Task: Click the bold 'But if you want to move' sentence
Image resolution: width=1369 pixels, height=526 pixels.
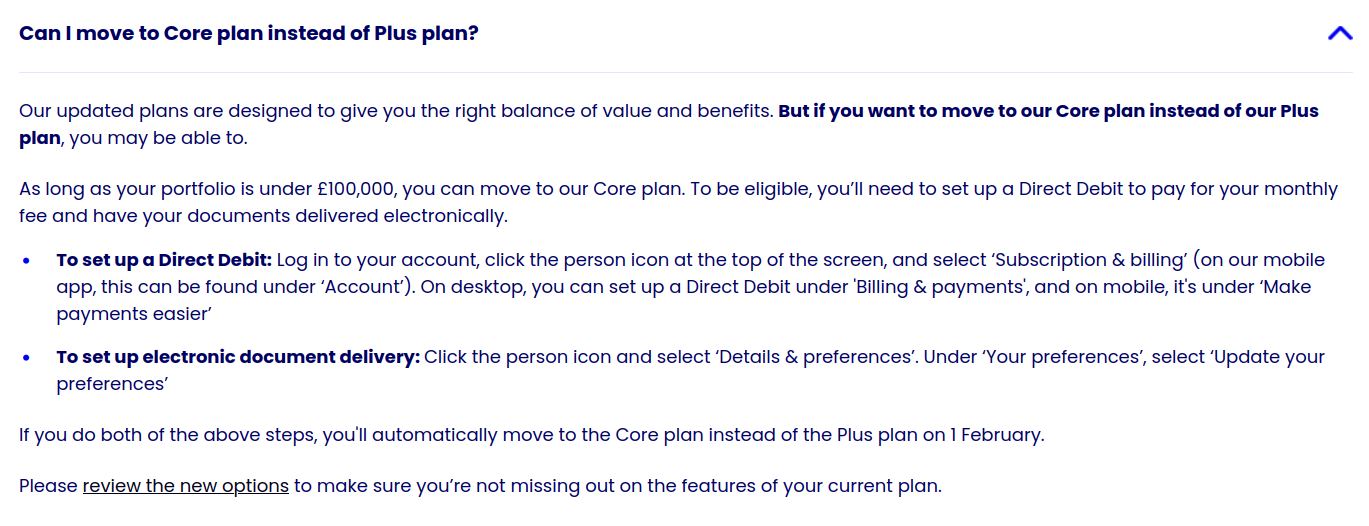Action: (1047, 111)
